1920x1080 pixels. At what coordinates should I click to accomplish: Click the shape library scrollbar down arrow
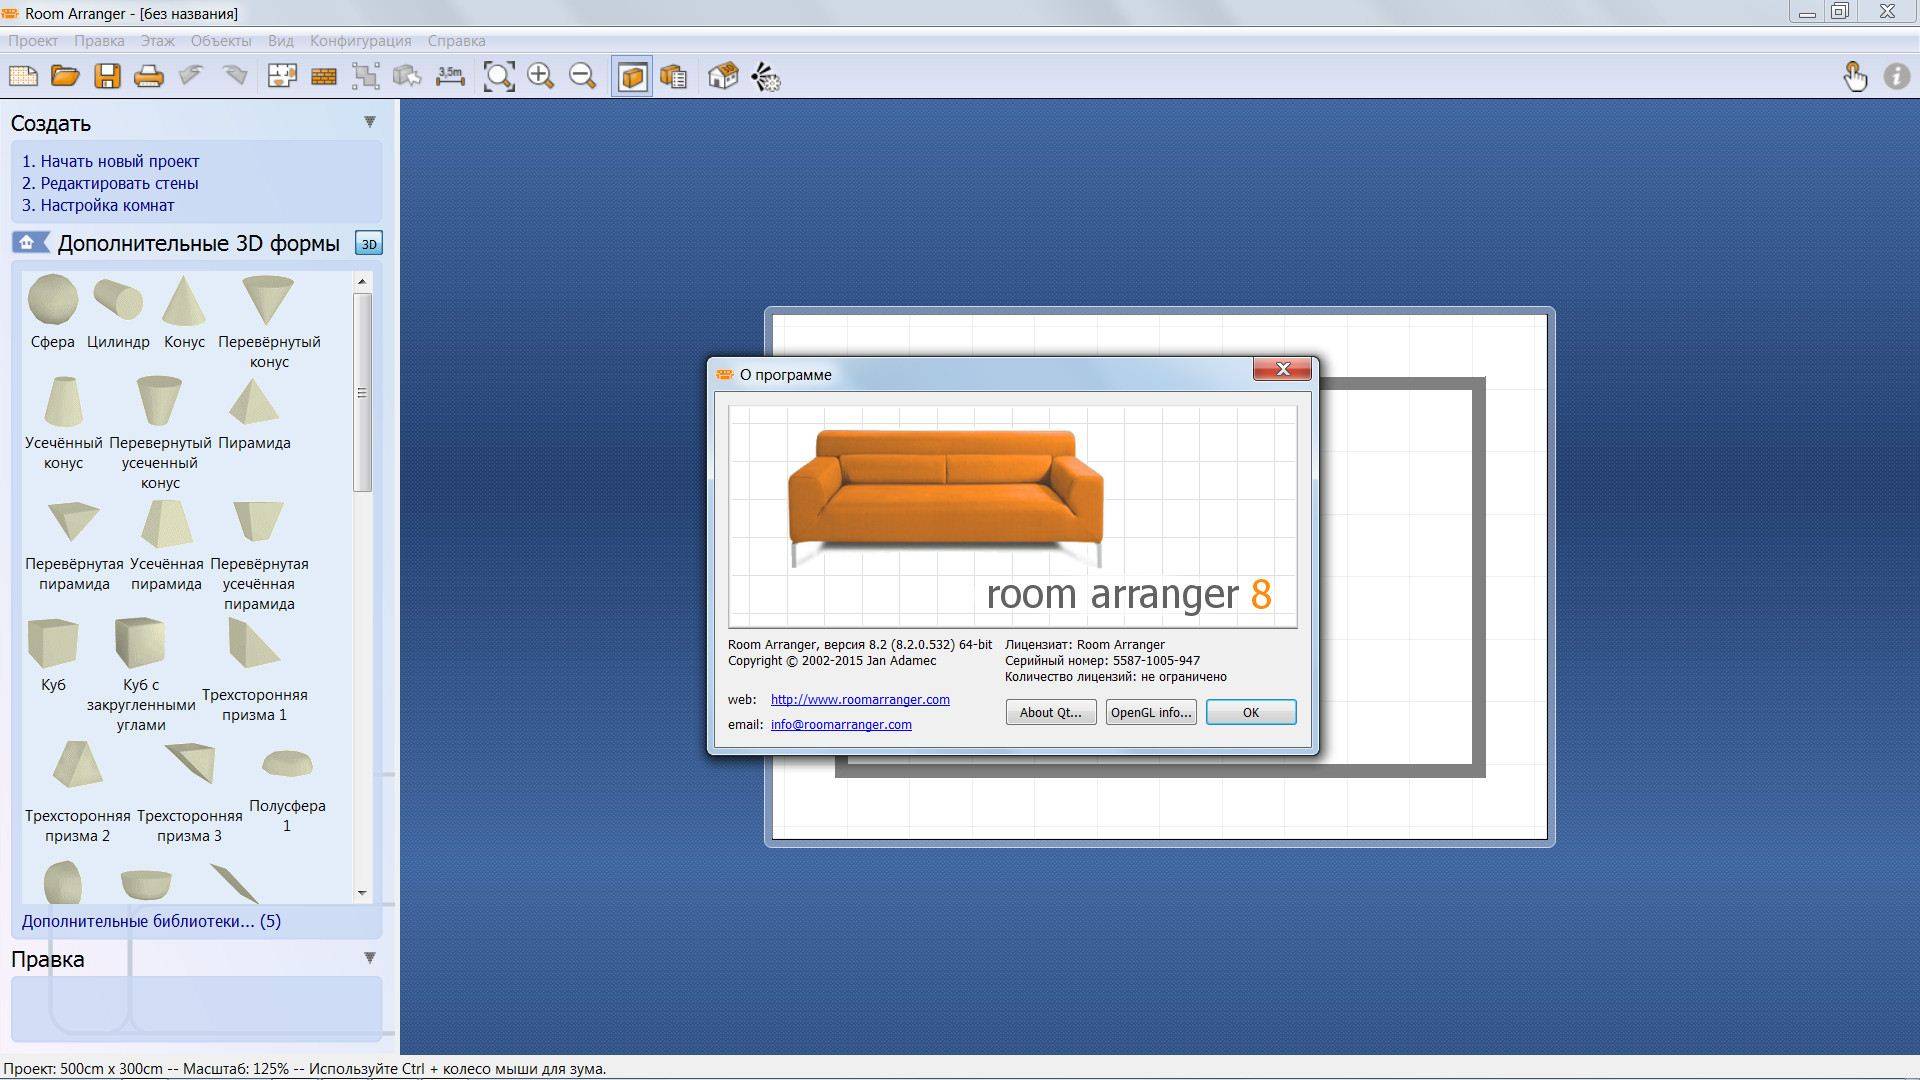point(362,892)
